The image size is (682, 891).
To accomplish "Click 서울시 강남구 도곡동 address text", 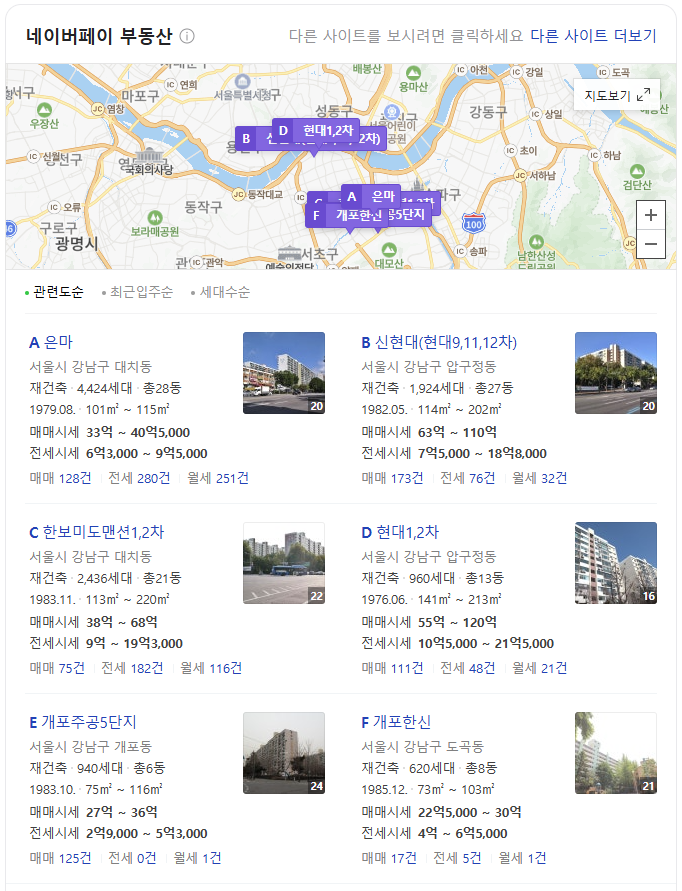I will click(x=422, y=747).
